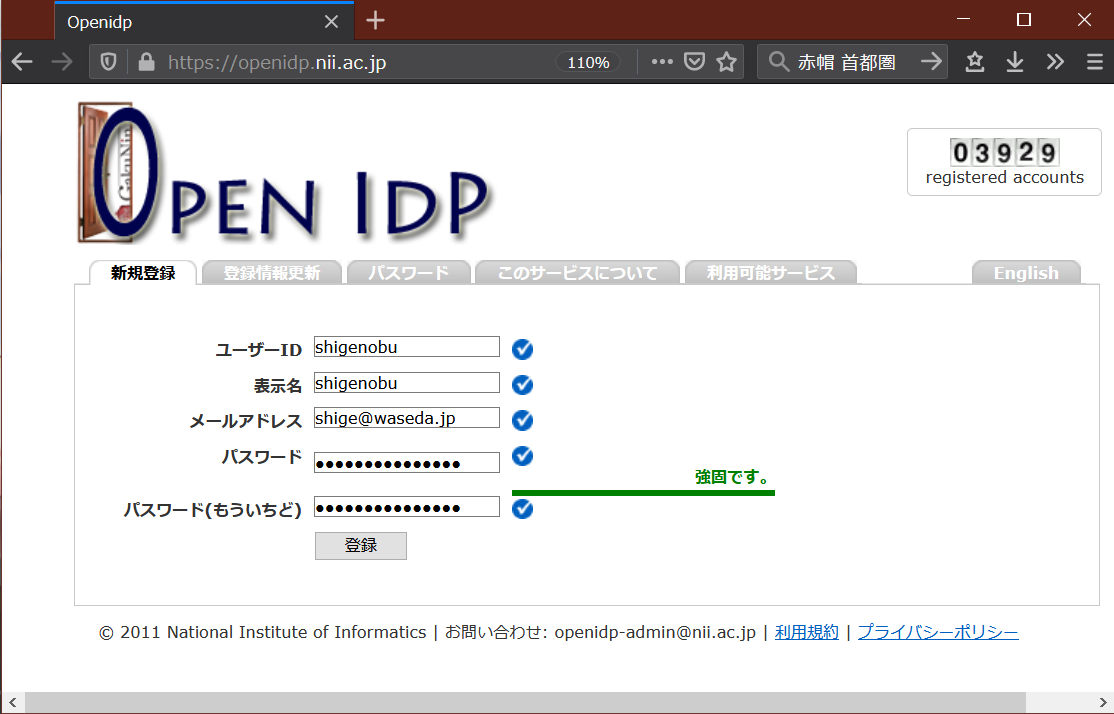This screenshot has width=1114, height=714.
Task: Open the bookmarks menu toolbar icon
Action: click(x=975, y=62)
